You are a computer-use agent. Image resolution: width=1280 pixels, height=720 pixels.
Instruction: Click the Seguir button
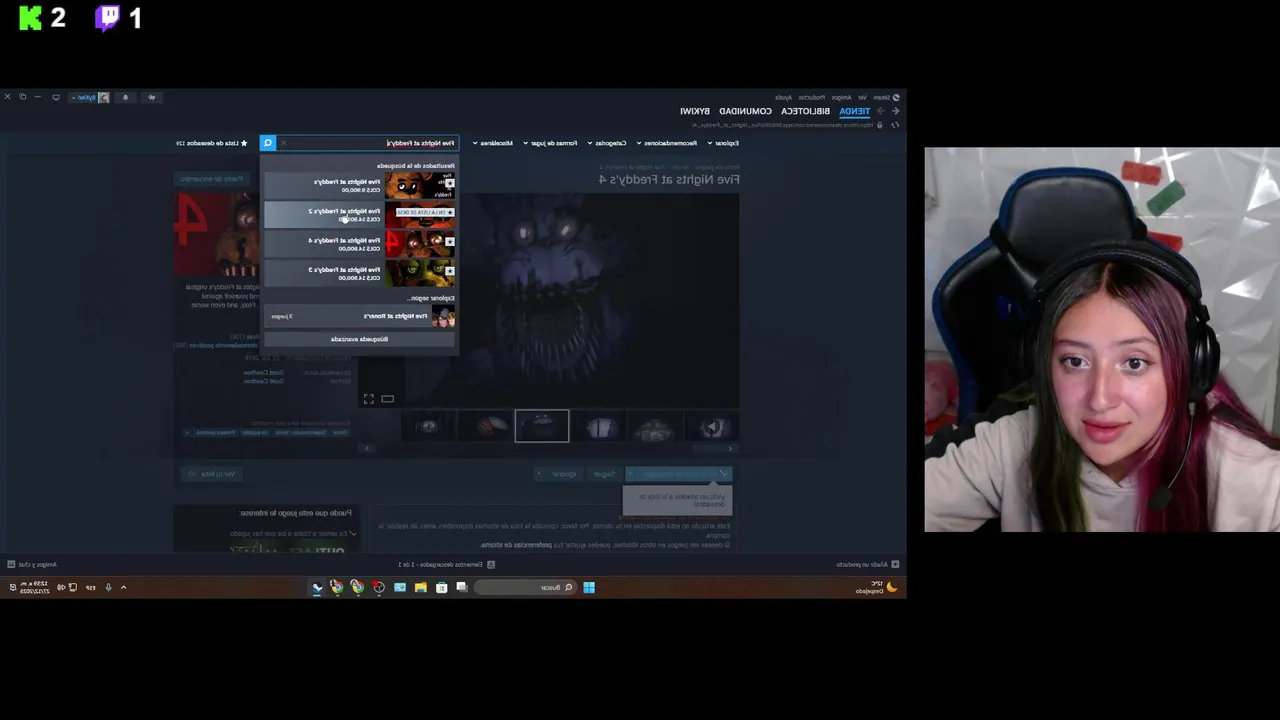(604, 474)
